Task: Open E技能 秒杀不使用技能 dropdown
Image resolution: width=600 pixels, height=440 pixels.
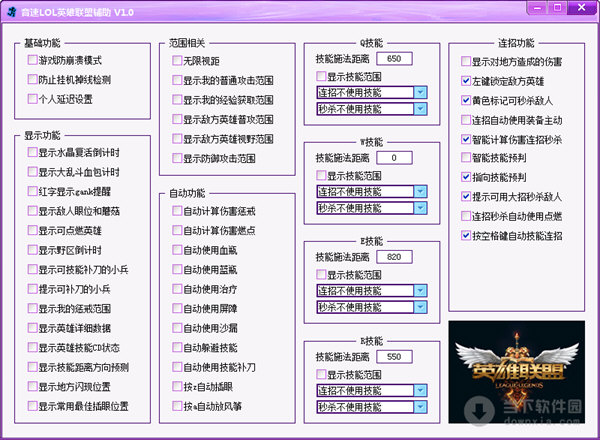Action: (420, 307)
